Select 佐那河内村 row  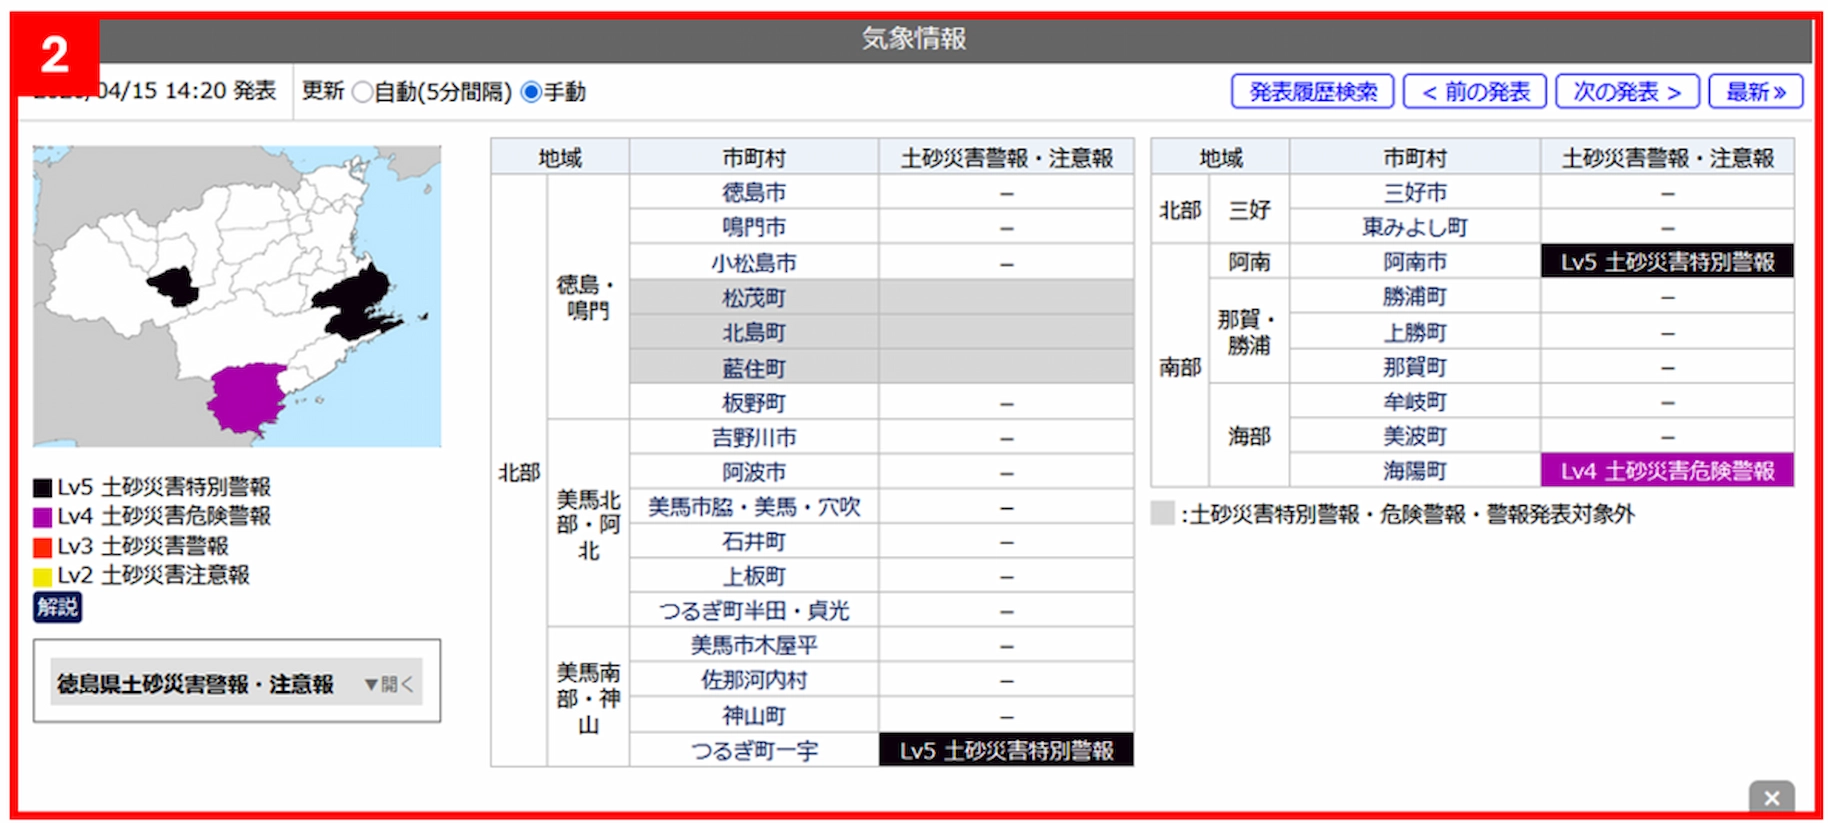pos(881,680)
